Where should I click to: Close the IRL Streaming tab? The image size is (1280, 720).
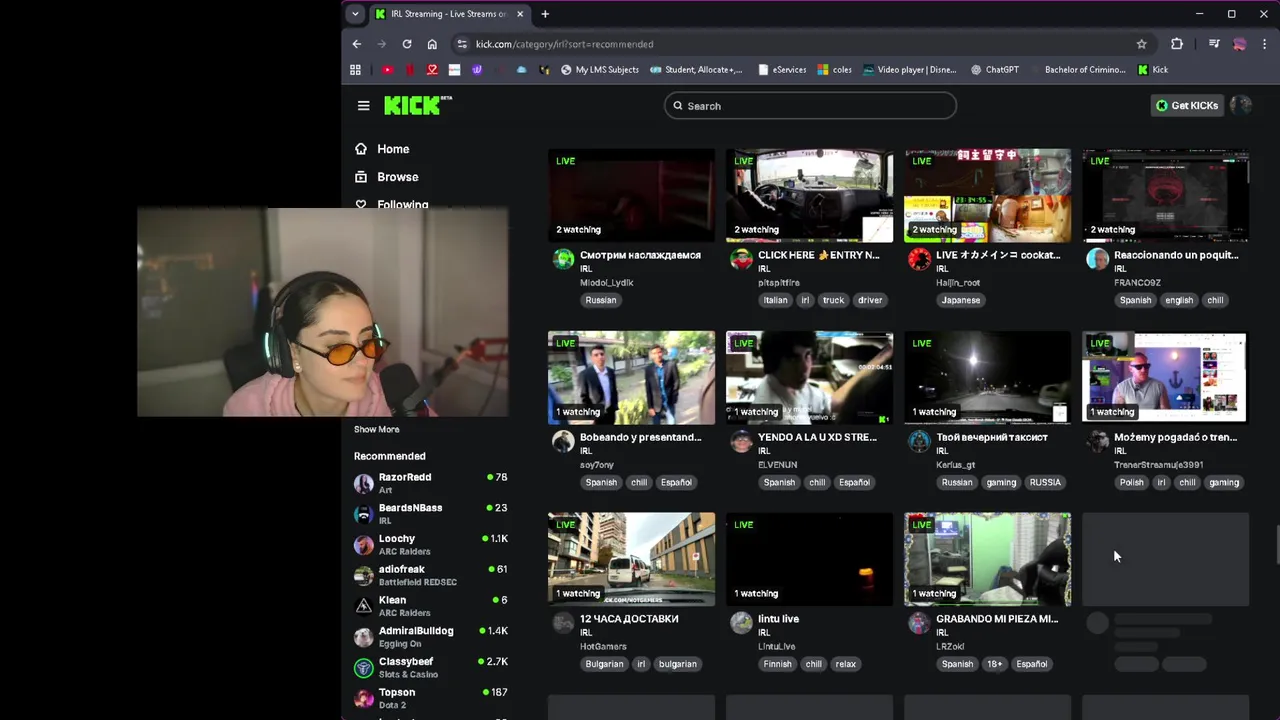[x=520, y=14]
